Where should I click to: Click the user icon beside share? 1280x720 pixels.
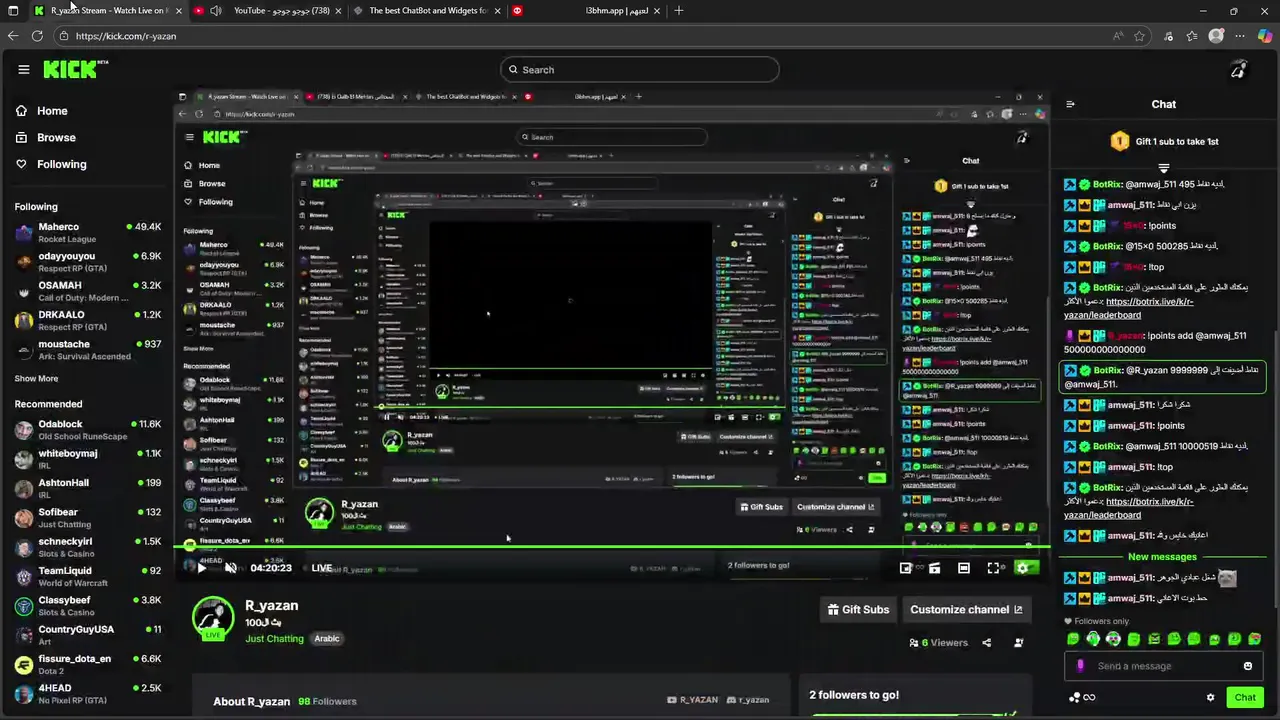coord(1019,643)
